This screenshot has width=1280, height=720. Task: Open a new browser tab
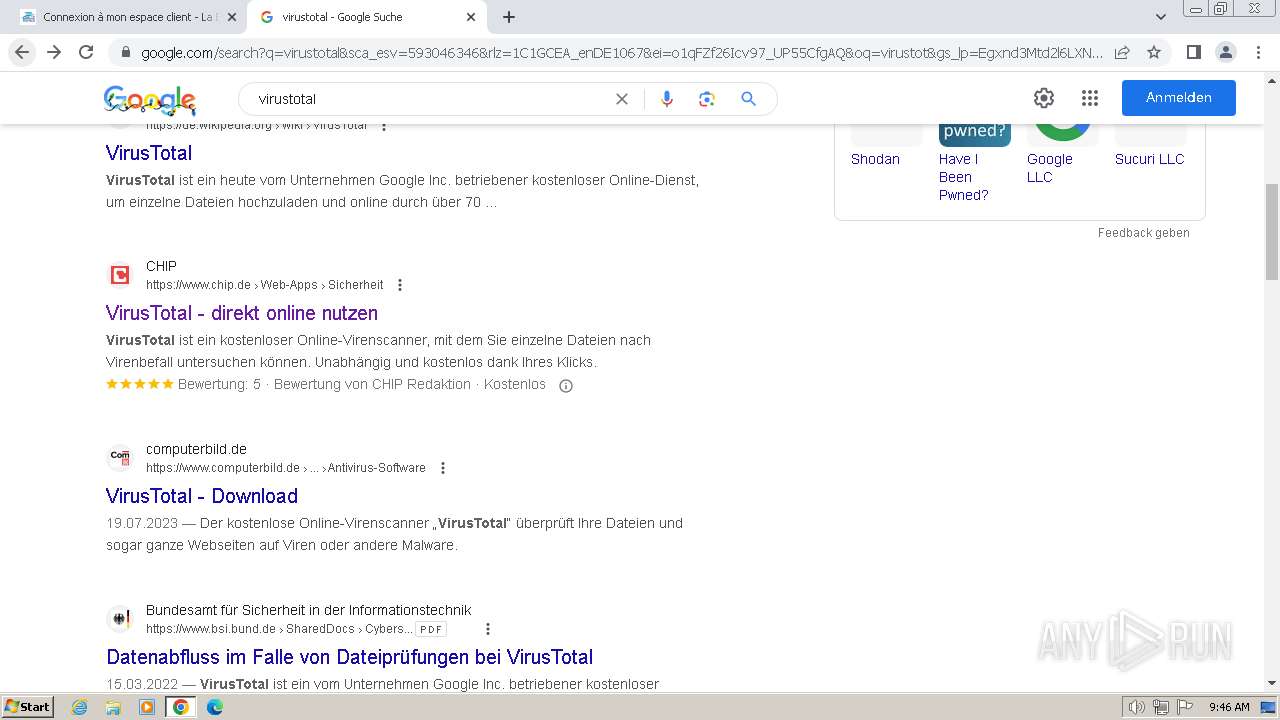pos(509,17)
